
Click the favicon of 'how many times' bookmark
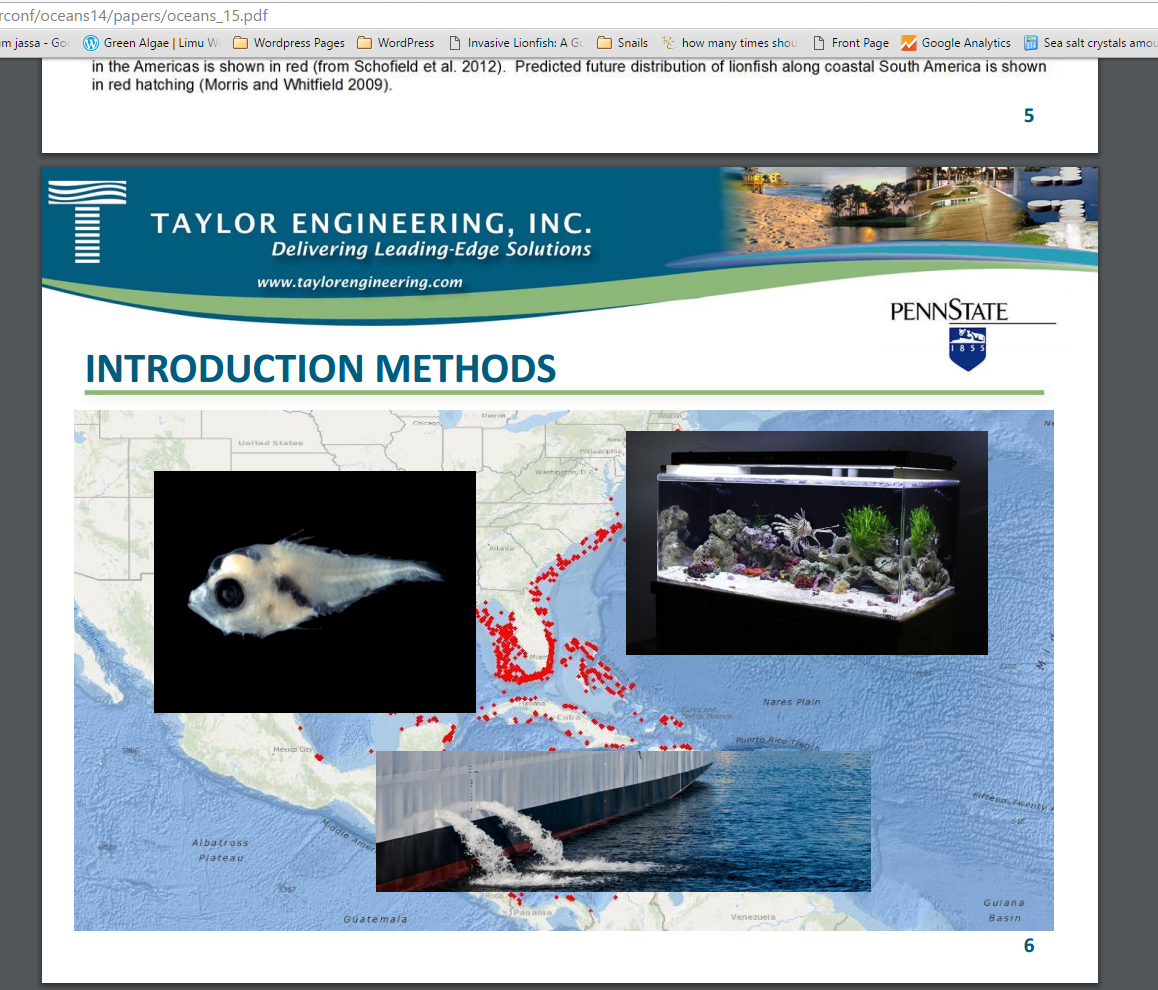pos(668,43)
